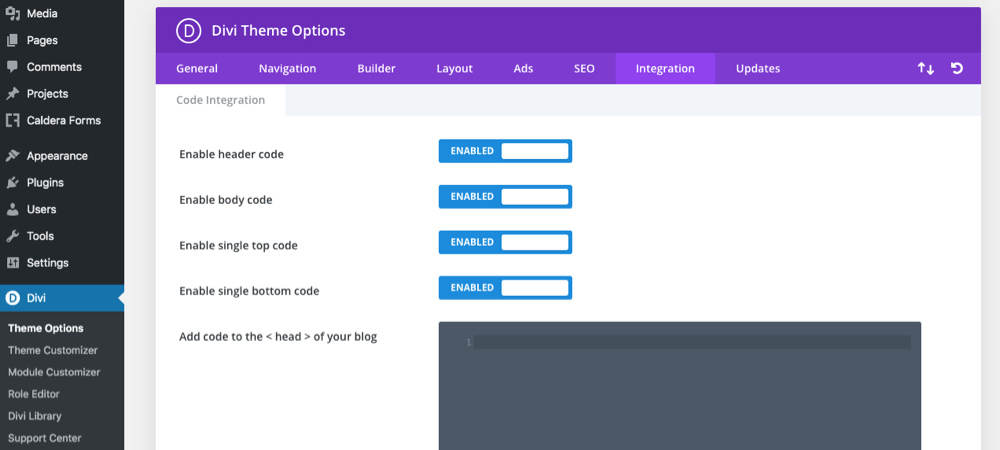Click the reset options icon
Screen dimensions: 1000x450
coord(957,68)
